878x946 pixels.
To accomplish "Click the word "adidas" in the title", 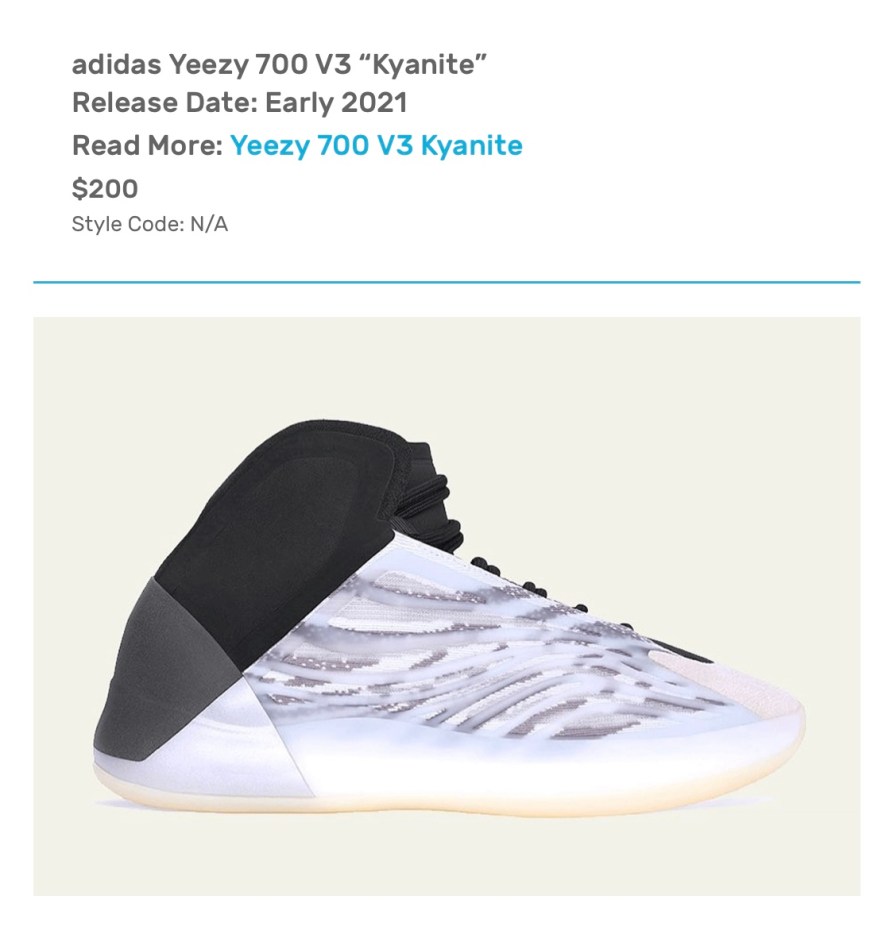I will [x=116, y=64].
